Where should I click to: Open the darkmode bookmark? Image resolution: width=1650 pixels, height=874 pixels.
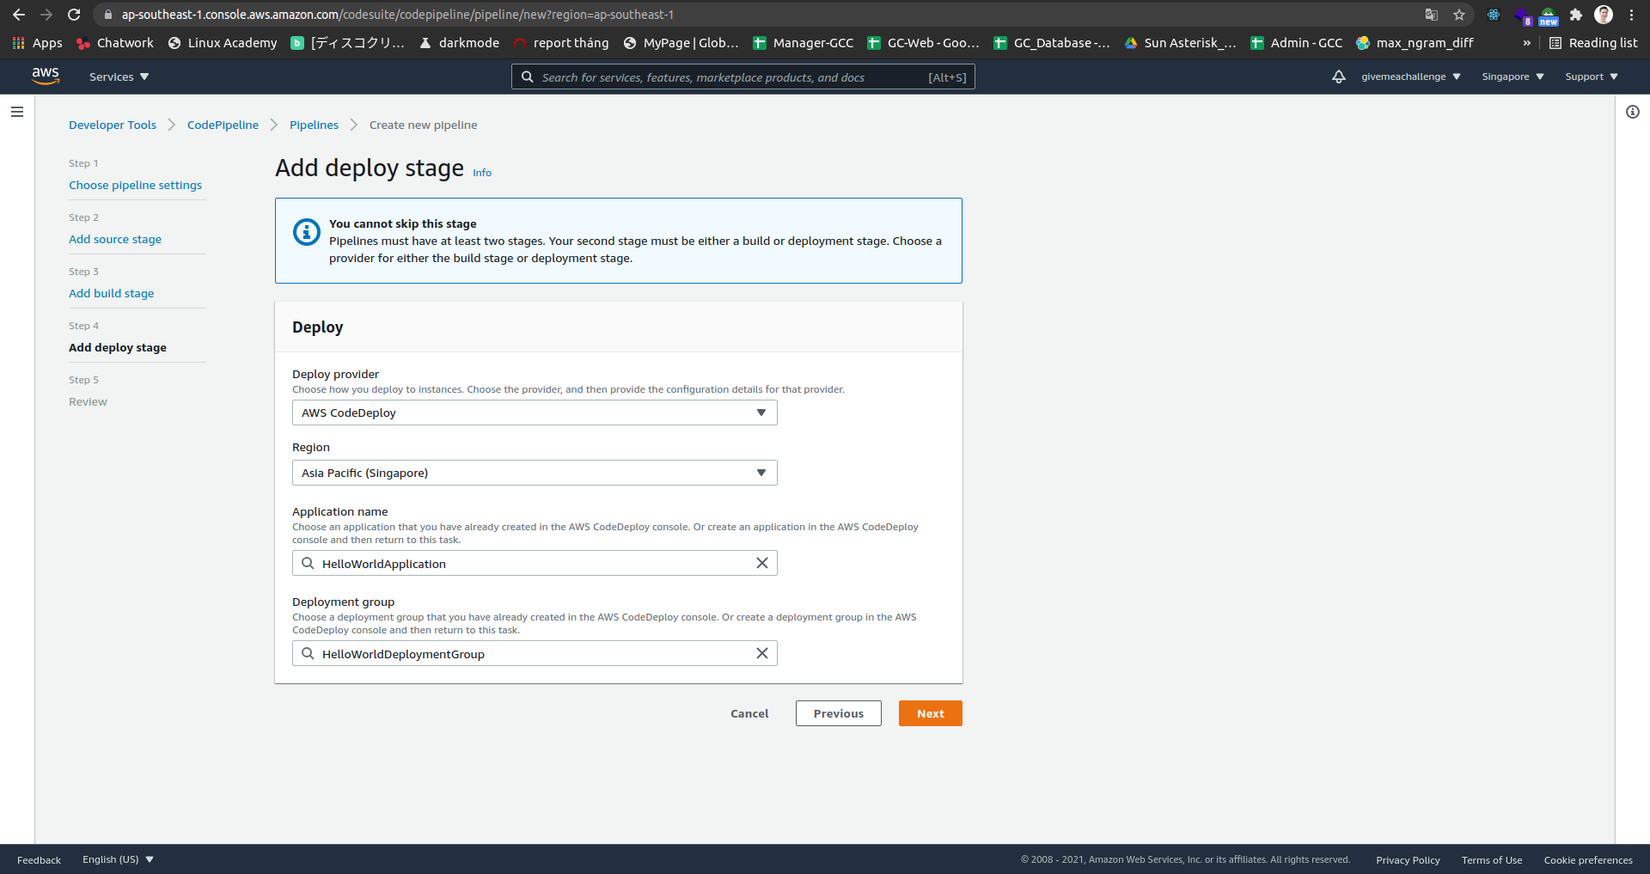point(459,43)
